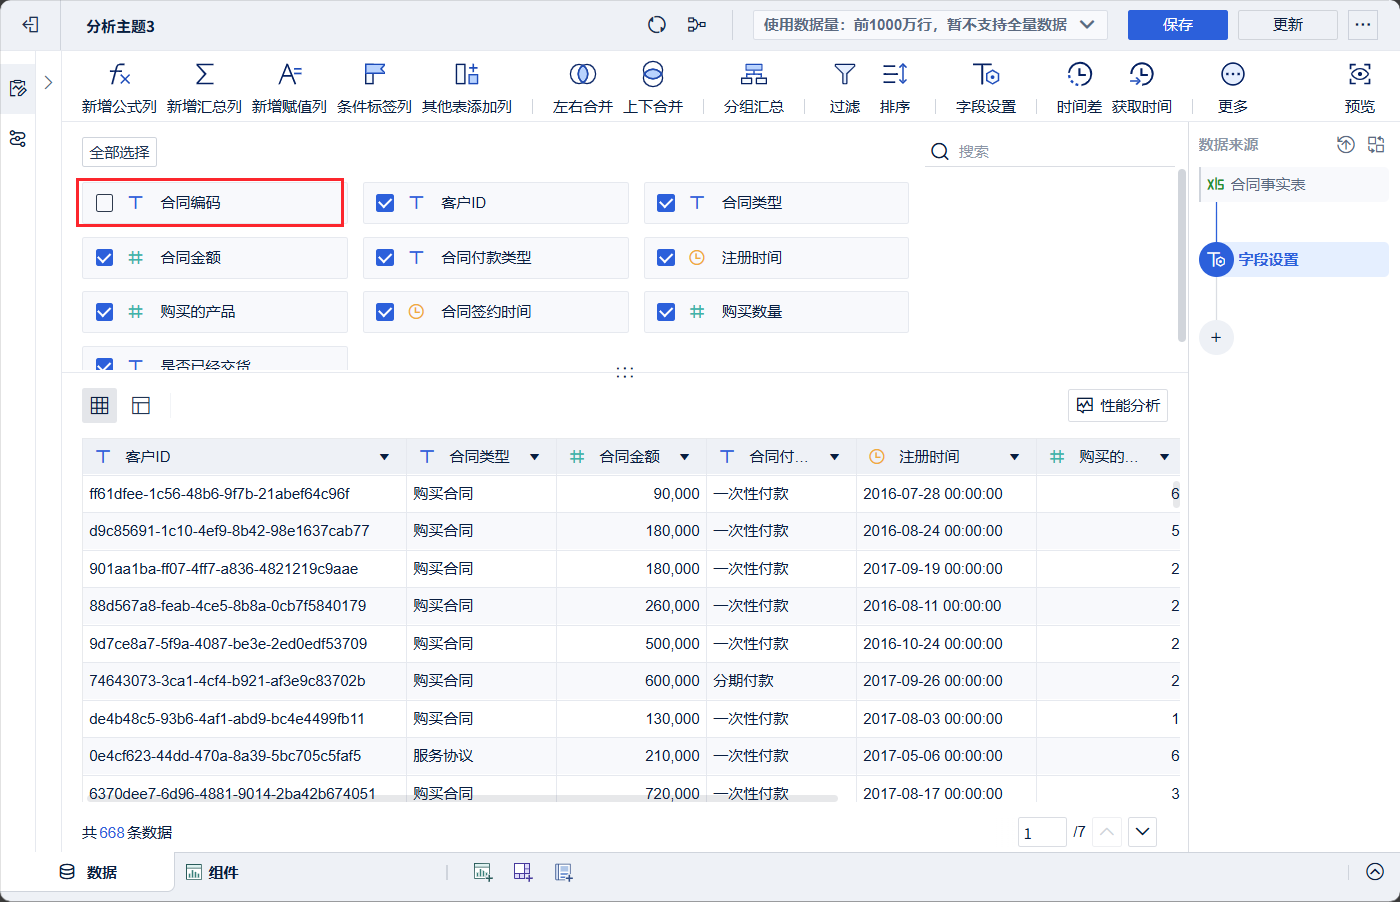Add a new assignment column (新增赋值列)

[289, 87]
